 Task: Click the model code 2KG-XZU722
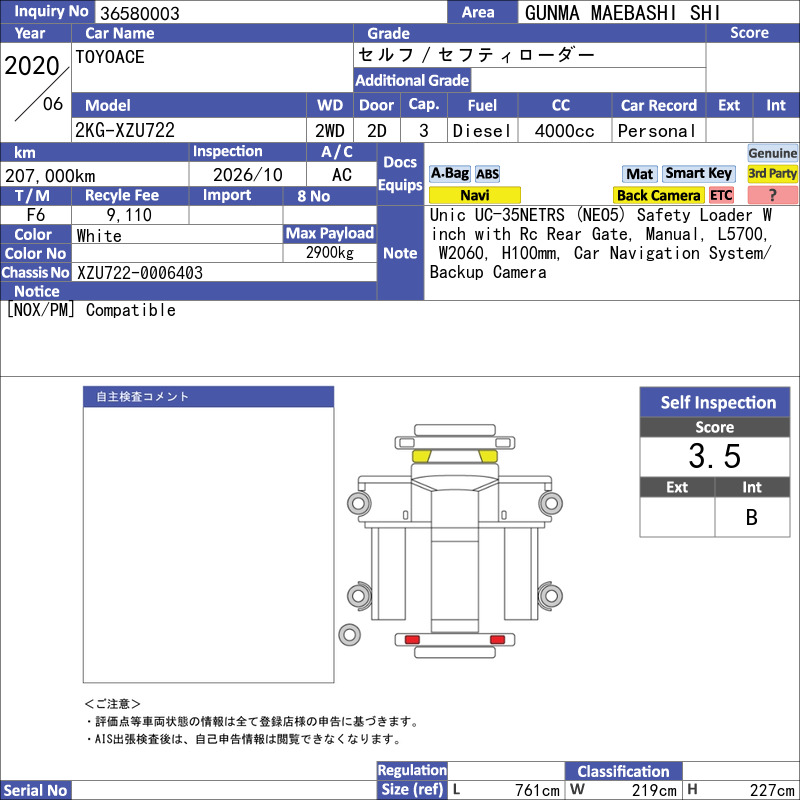(124, 131)
